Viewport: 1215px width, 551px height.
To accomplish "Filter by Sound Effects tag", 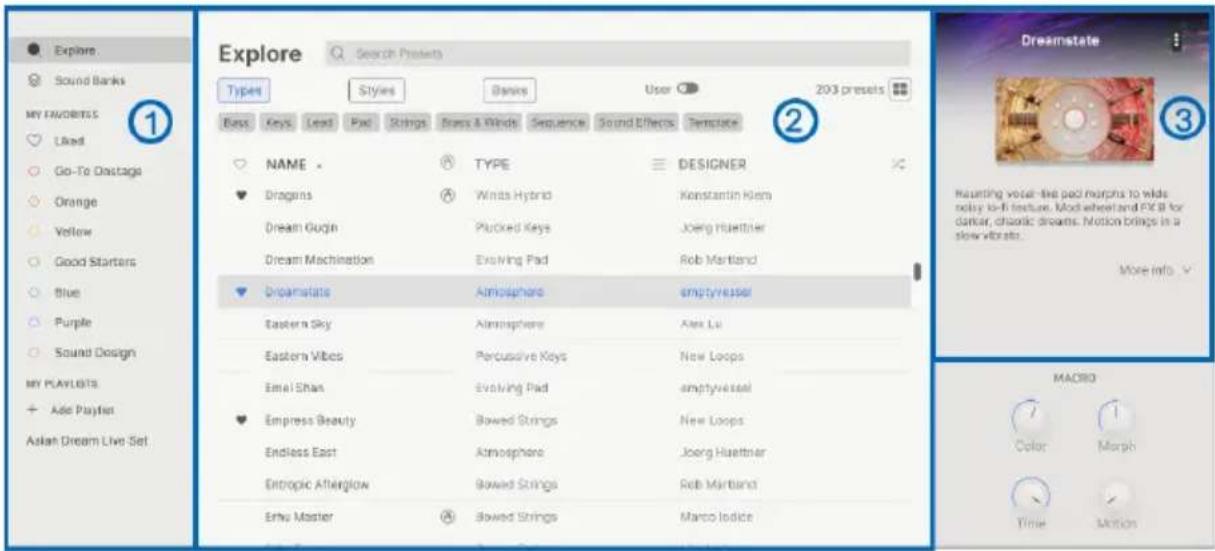I will pyautogui.click(x=637, y=122).
